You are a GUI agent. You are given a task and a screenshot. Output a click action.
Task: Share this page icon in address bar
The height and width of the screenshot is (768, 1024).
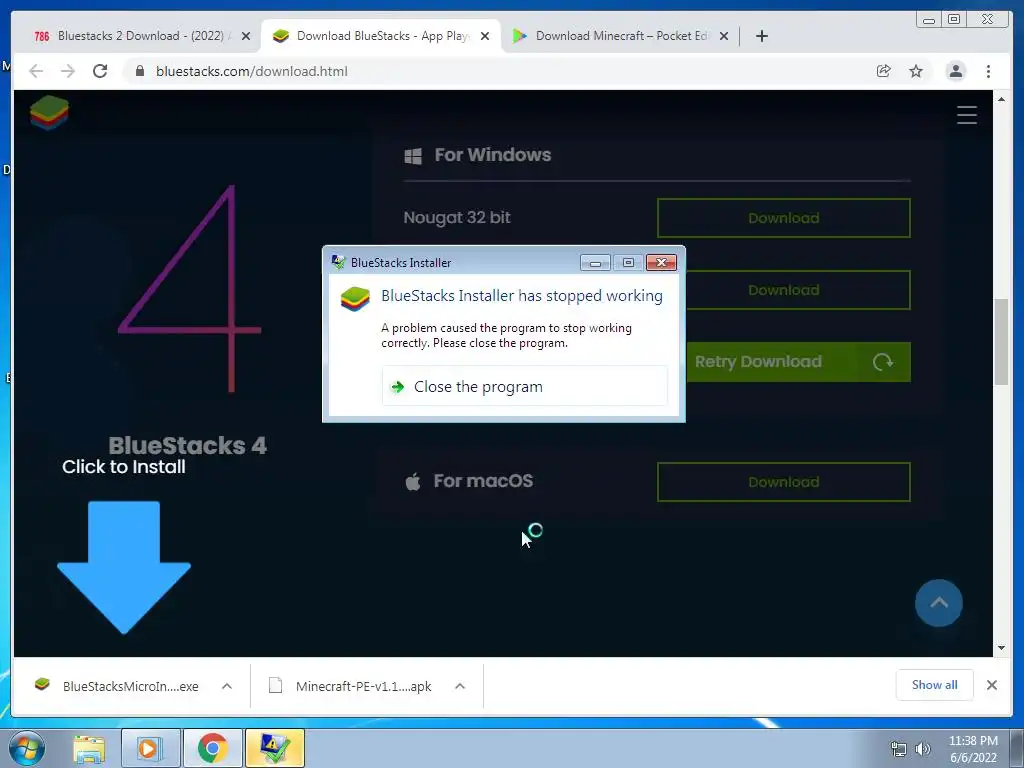point(884,71)
